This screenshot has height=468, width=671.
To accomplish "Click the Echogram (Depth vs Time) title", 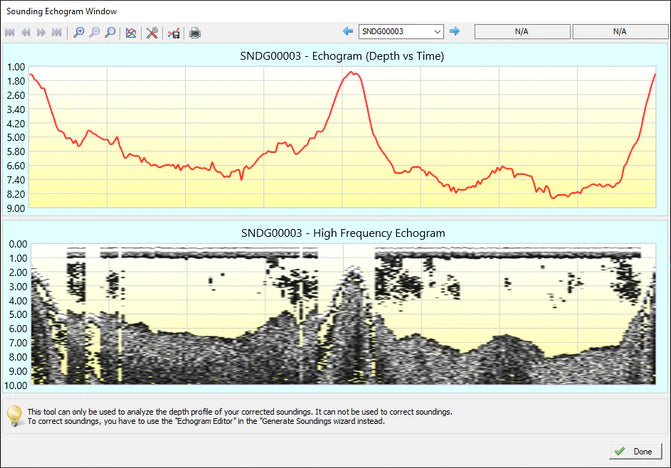I will click(x=343, y=56).
